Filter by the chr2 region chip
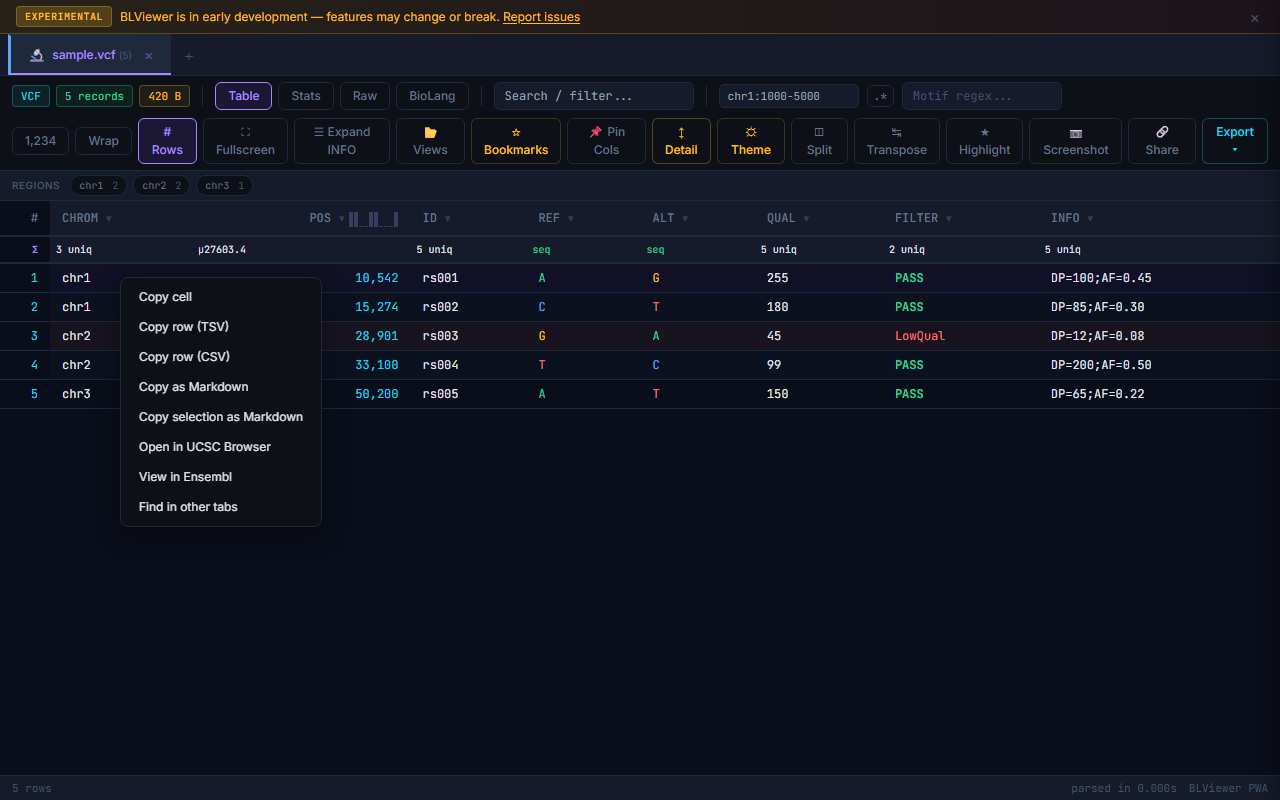 pyautogui.click(x=161, y=186)
